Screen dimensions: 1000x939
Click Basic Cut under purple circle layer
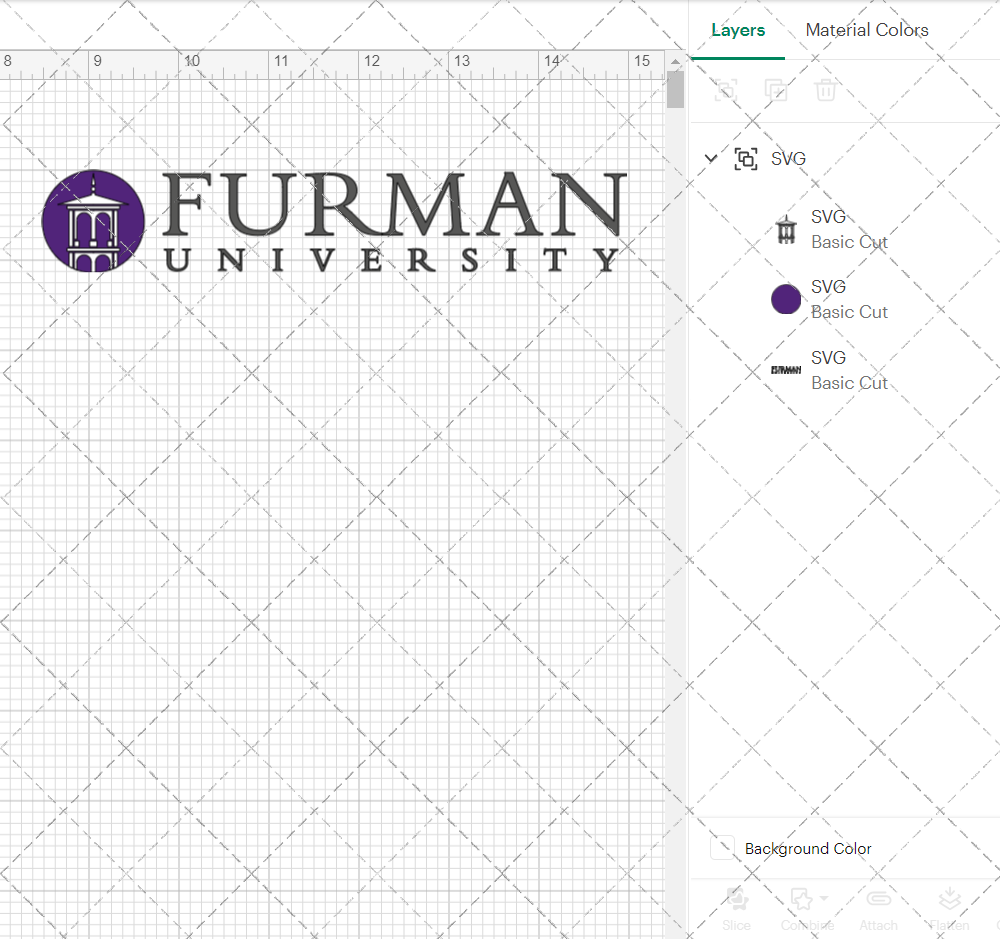point(849,312)
